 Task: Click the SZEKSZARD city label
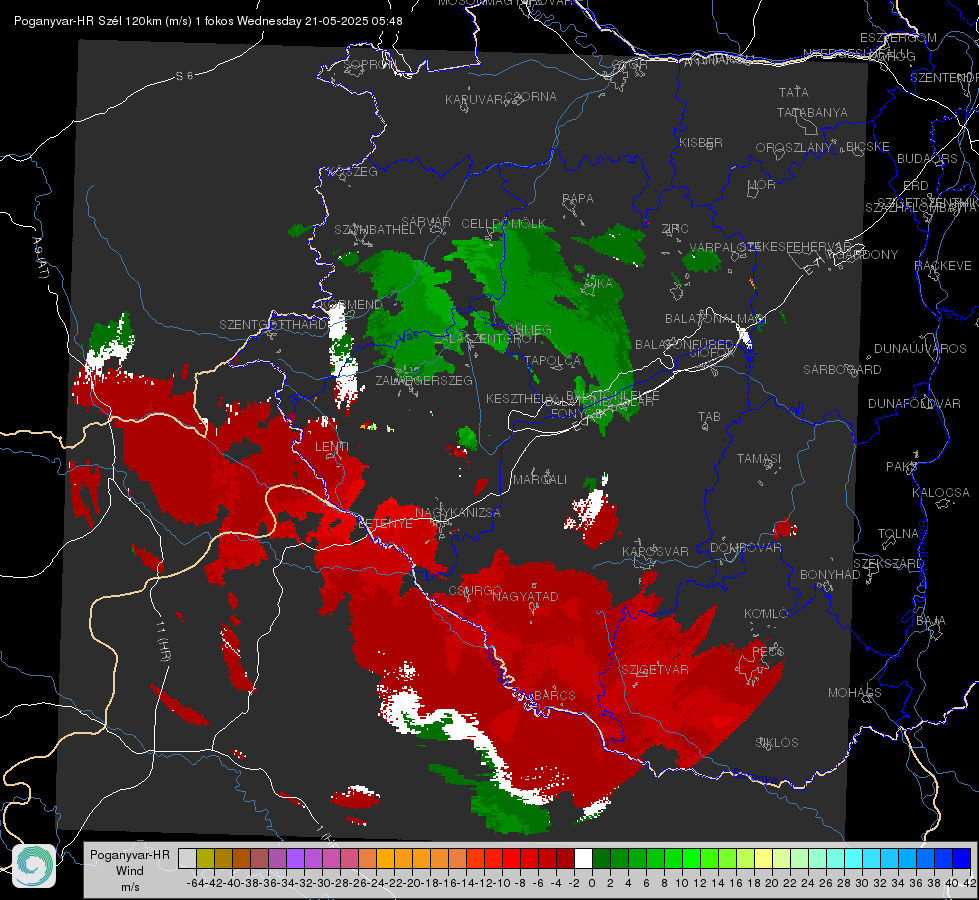tap(888, 563)
